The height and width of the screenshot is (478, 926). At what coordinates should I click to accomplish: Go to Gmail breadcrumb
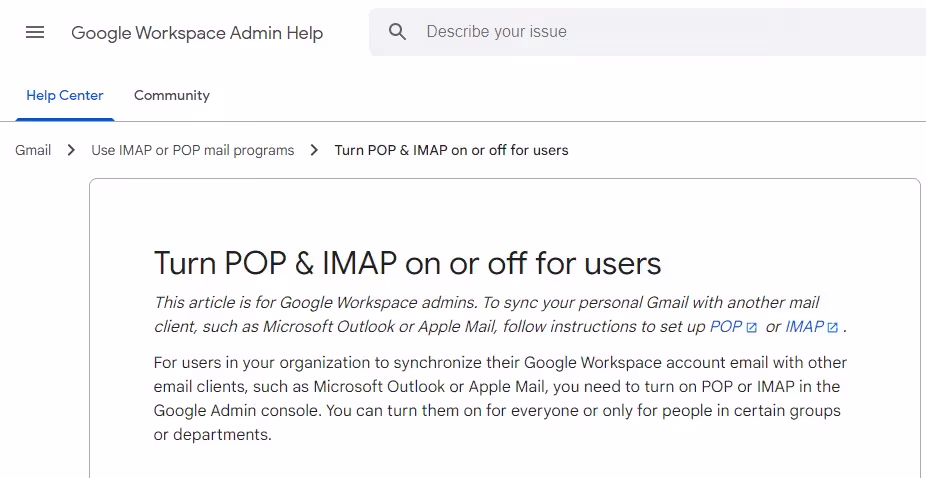[33, 150]
